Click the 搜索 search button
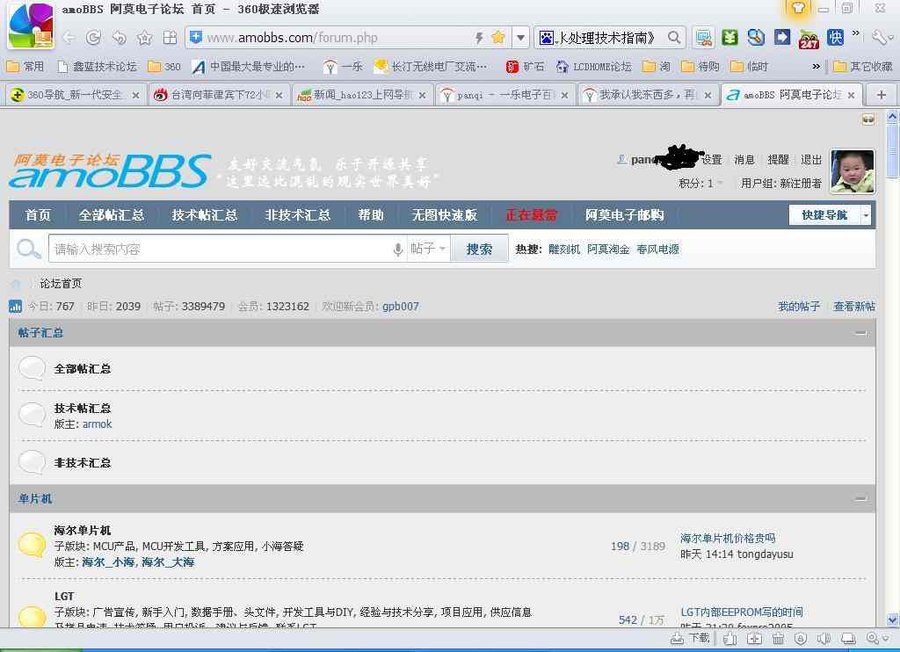The image size is (900, 652). pyautogui.click(x=479, y=249)
